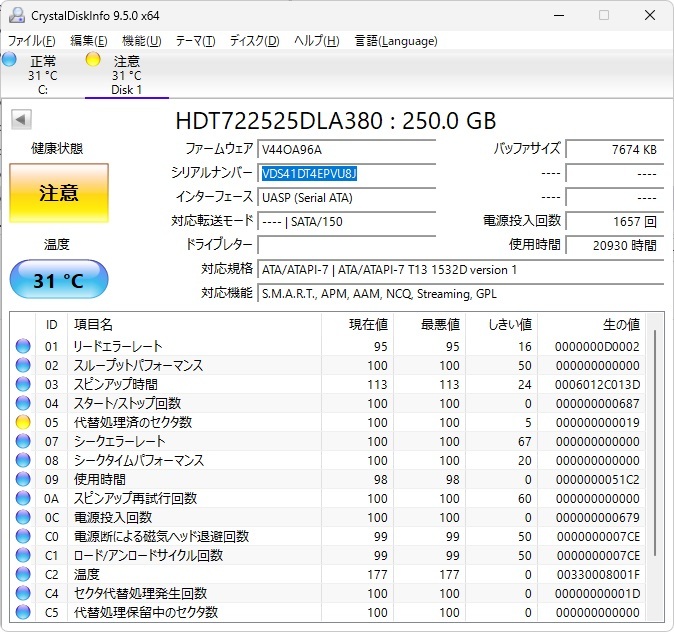Click yellow caution icon for Disk 1
Screen dimensions: 674x632
(x=93, y=59)
